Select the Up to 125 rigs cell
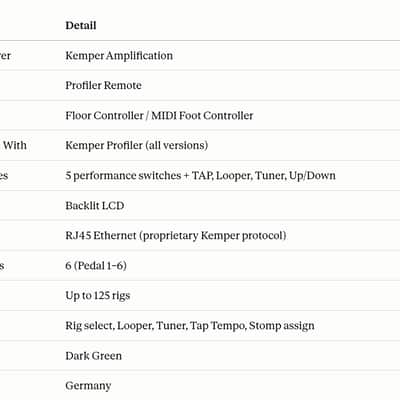The height and width of the screenshot is (400, 400). (98, 296)
